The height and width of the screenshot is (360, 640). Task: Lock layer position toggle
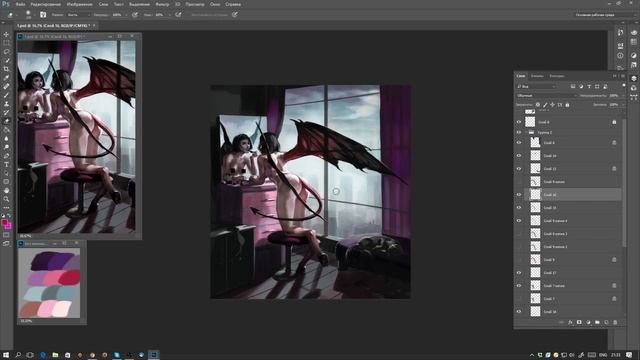click(553, 105)
